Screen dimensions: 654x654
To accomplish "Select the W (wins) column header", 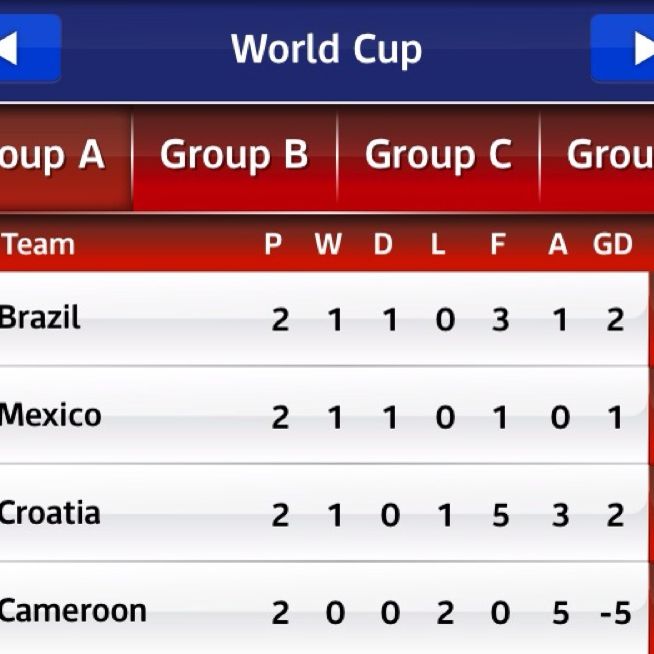I will point(328,245).
